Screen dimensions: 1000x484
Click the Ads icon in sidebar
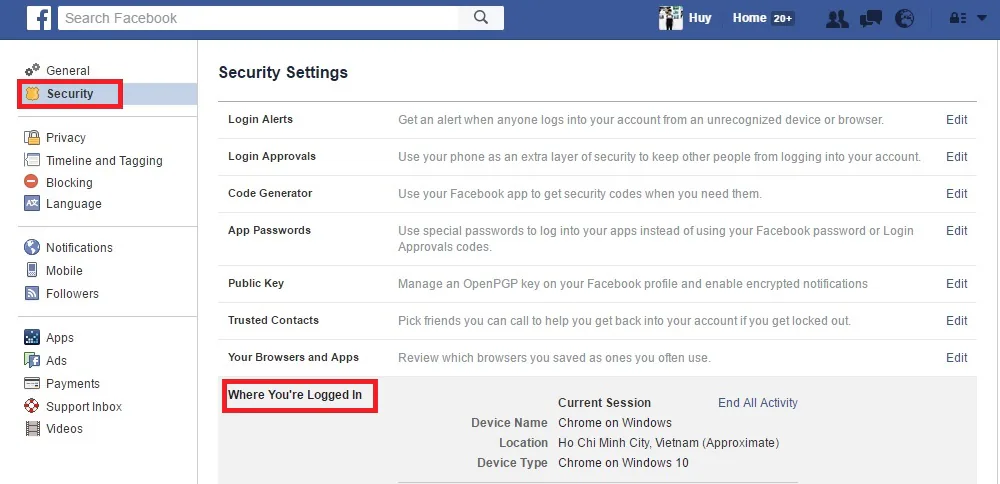[x=32, y=360]
